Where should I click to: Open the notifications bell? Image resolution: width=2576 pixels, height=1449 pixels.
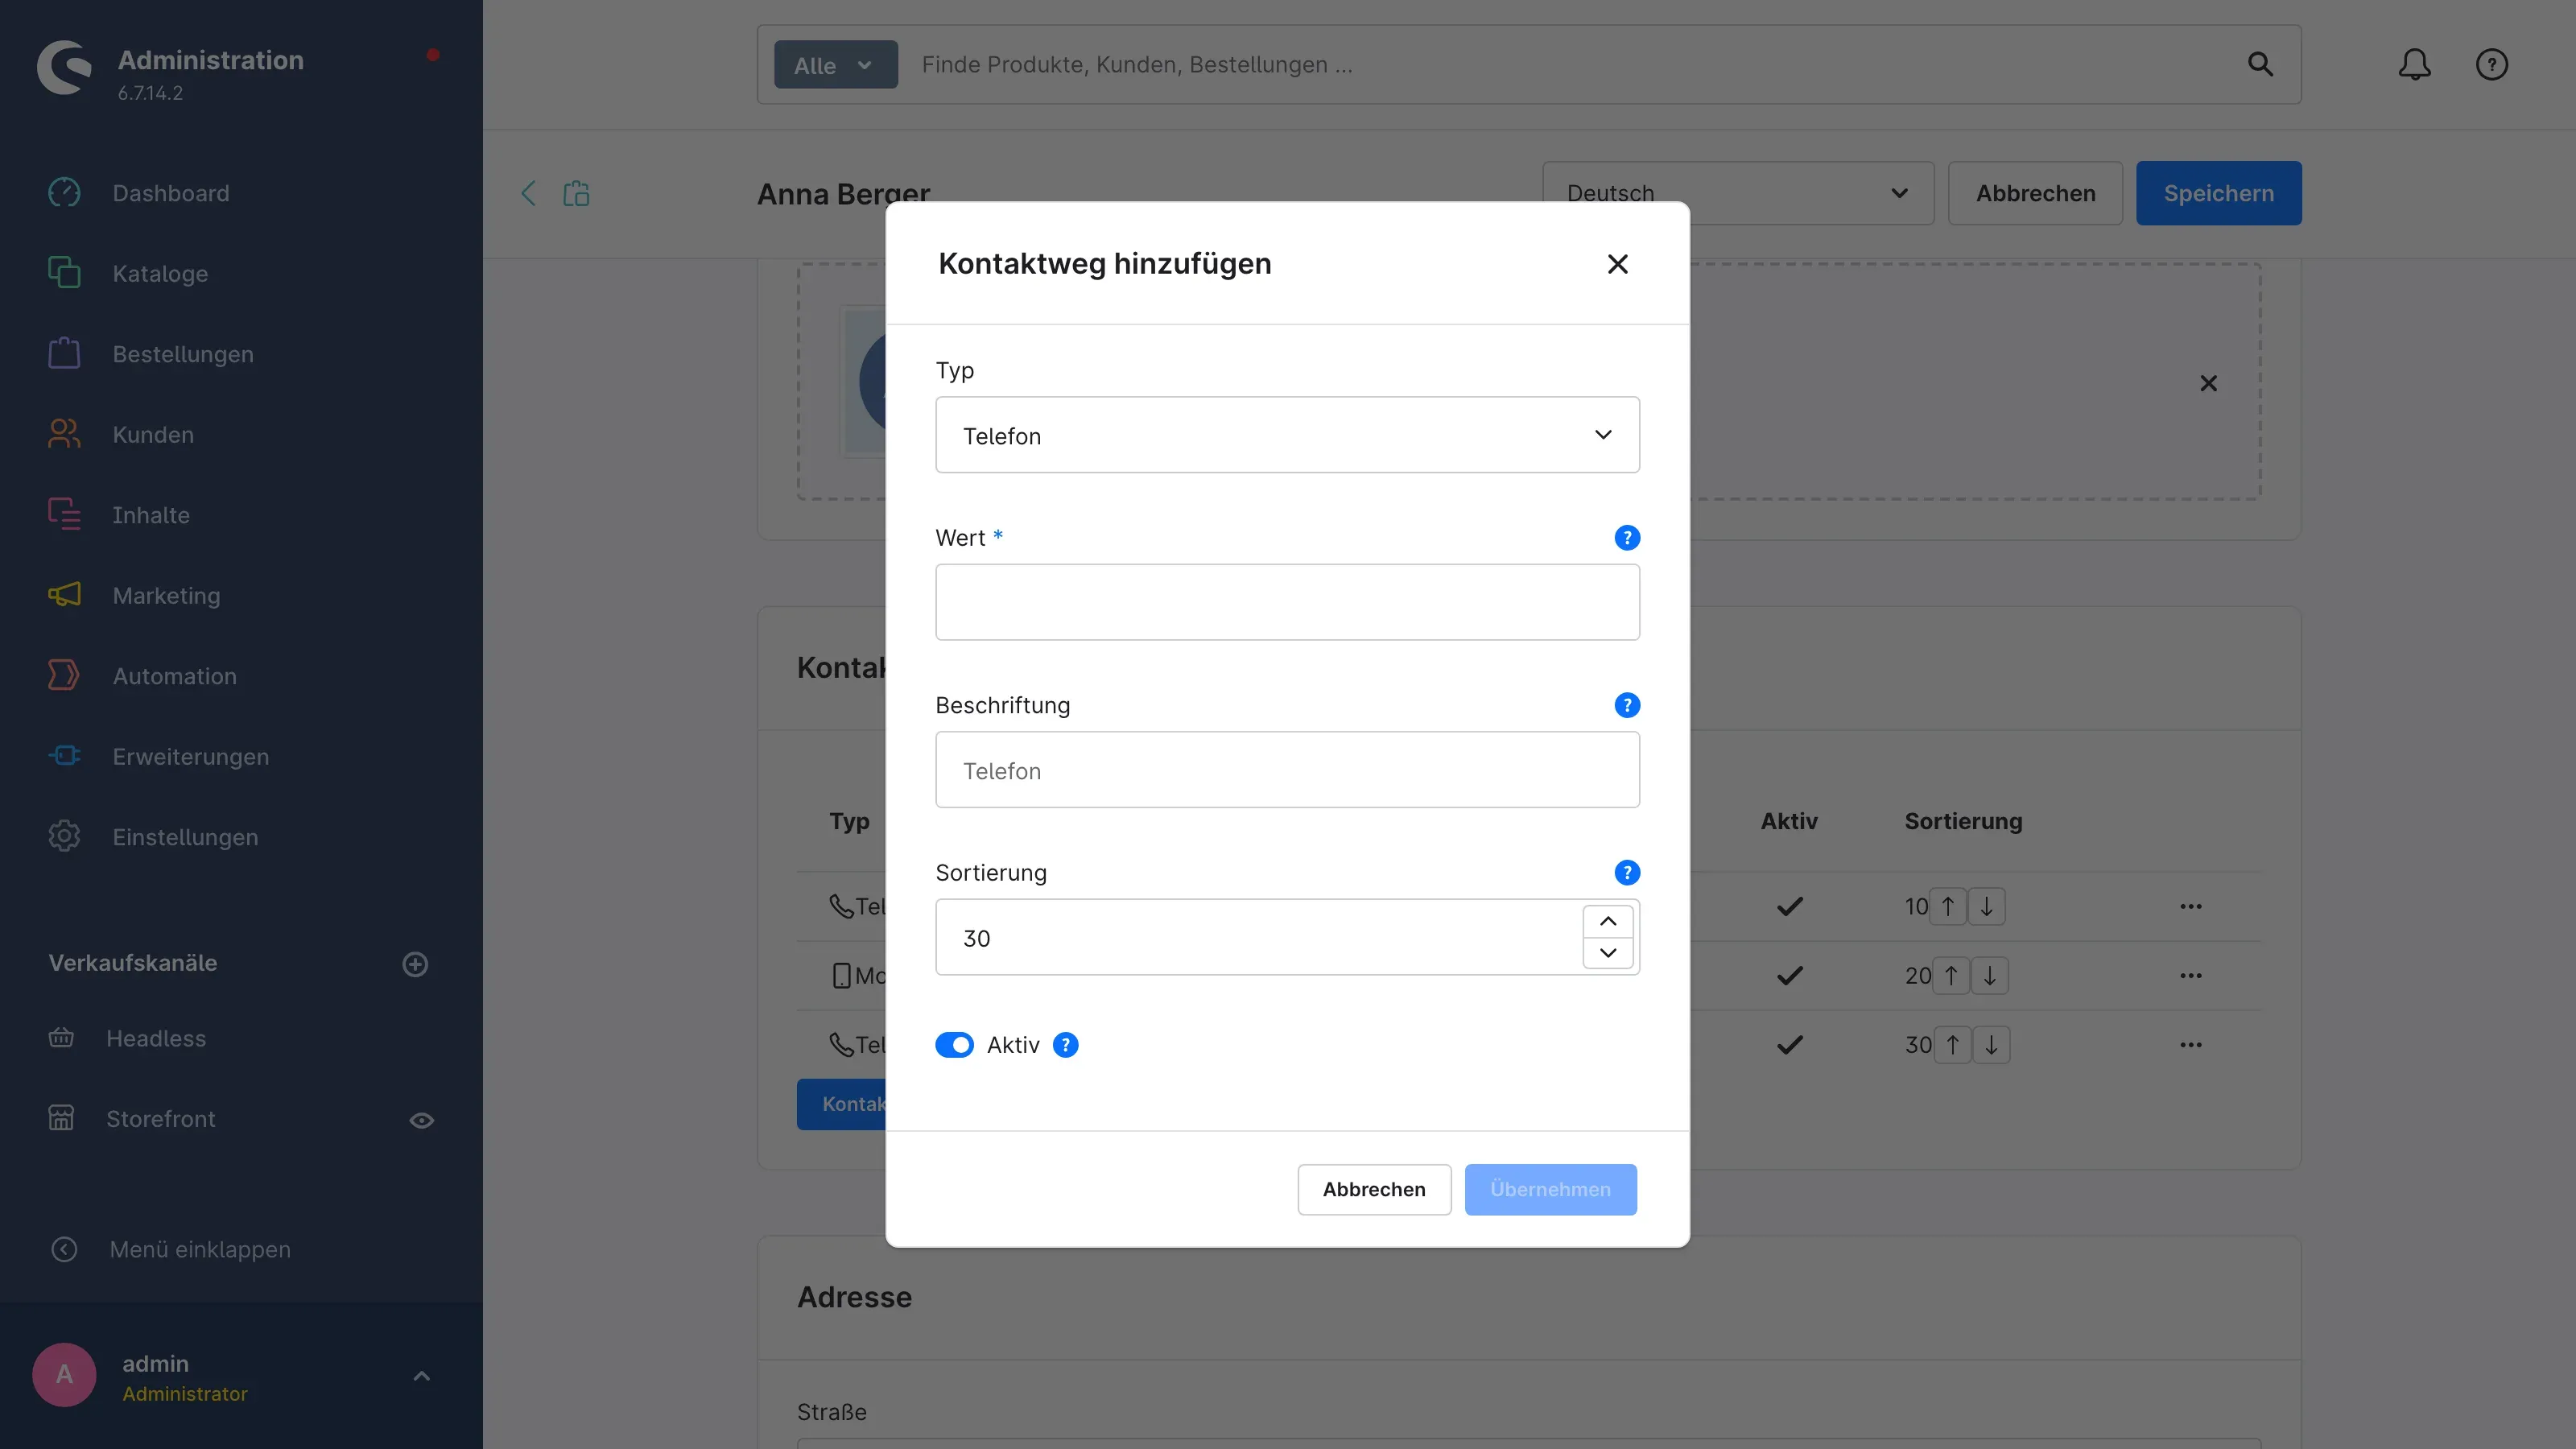(2414, 64)
